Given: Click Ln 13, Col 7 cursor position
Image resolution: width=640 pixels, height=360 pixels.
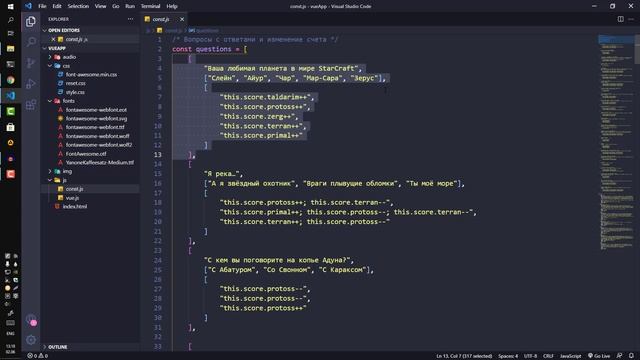Looking at the screenshot, I should [464, 356].
